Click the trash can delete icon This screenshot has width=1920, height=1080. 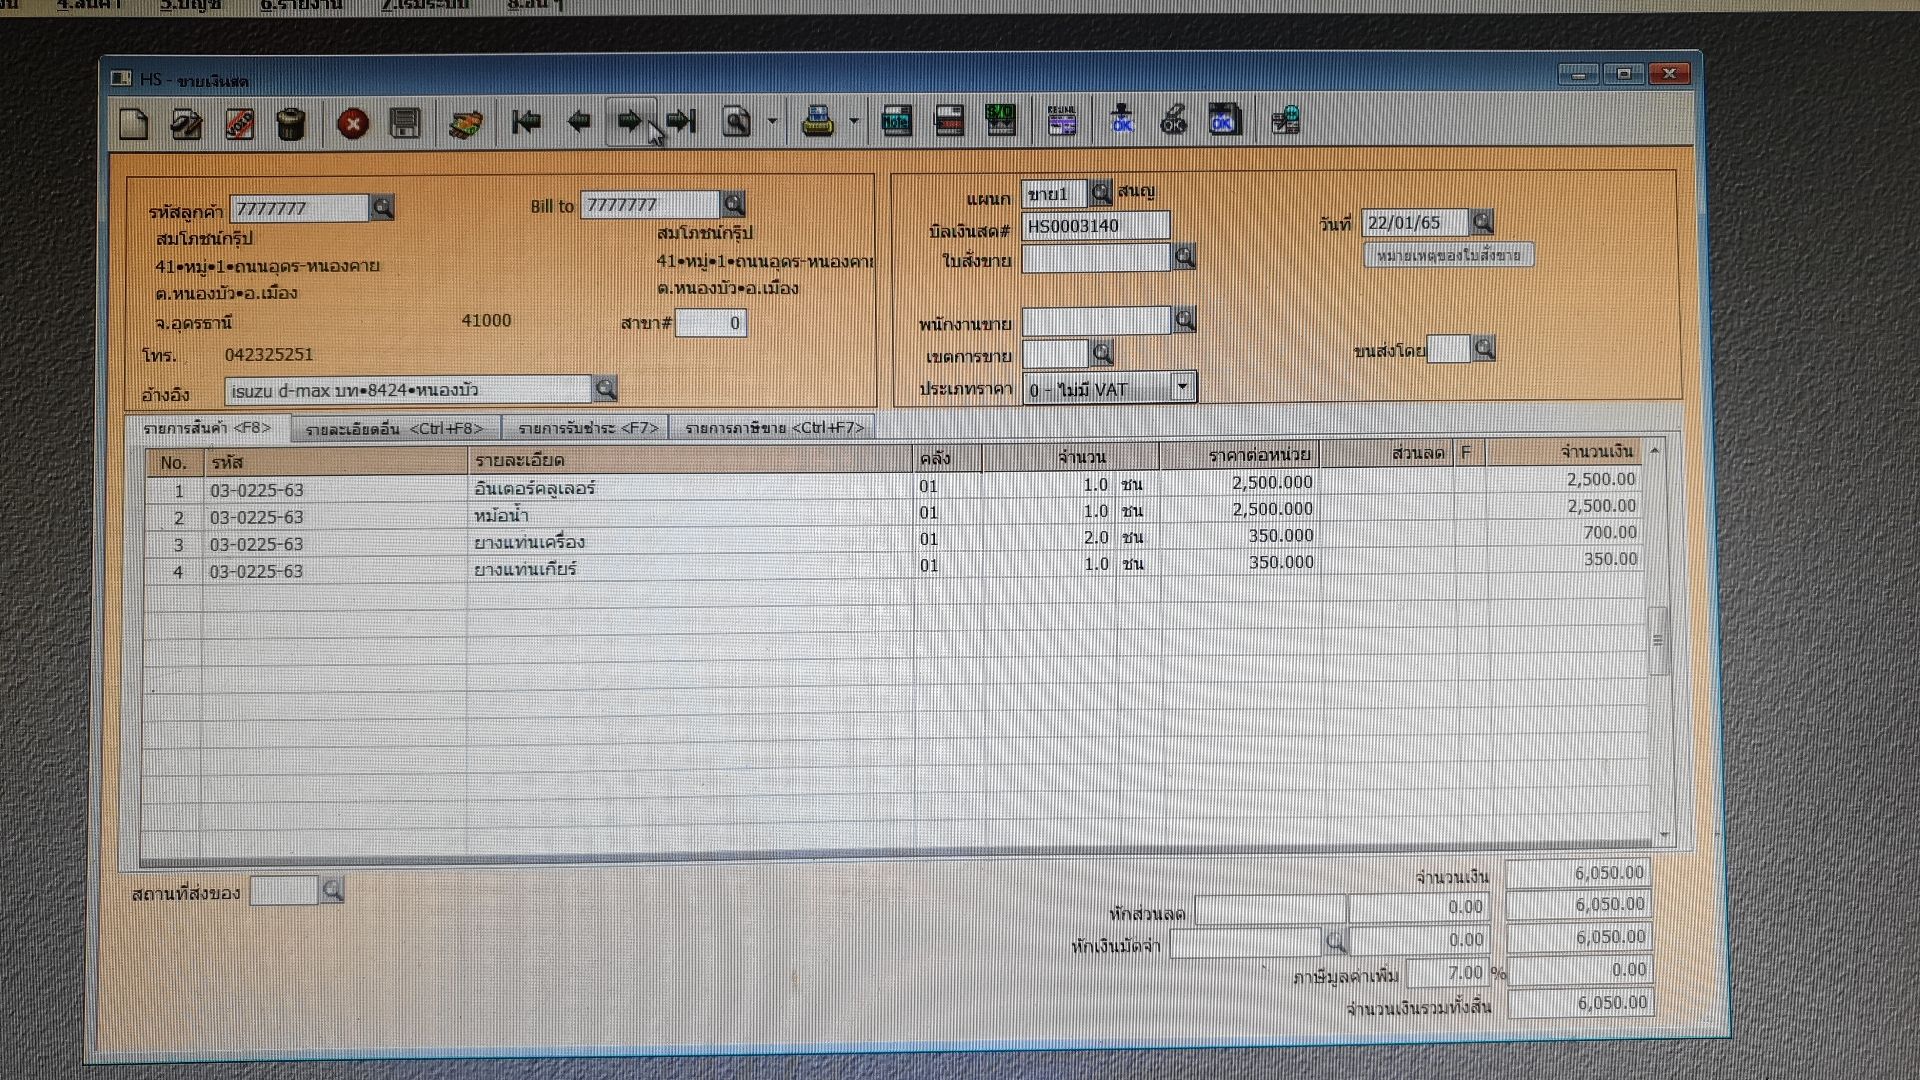(x=290, y=124)
